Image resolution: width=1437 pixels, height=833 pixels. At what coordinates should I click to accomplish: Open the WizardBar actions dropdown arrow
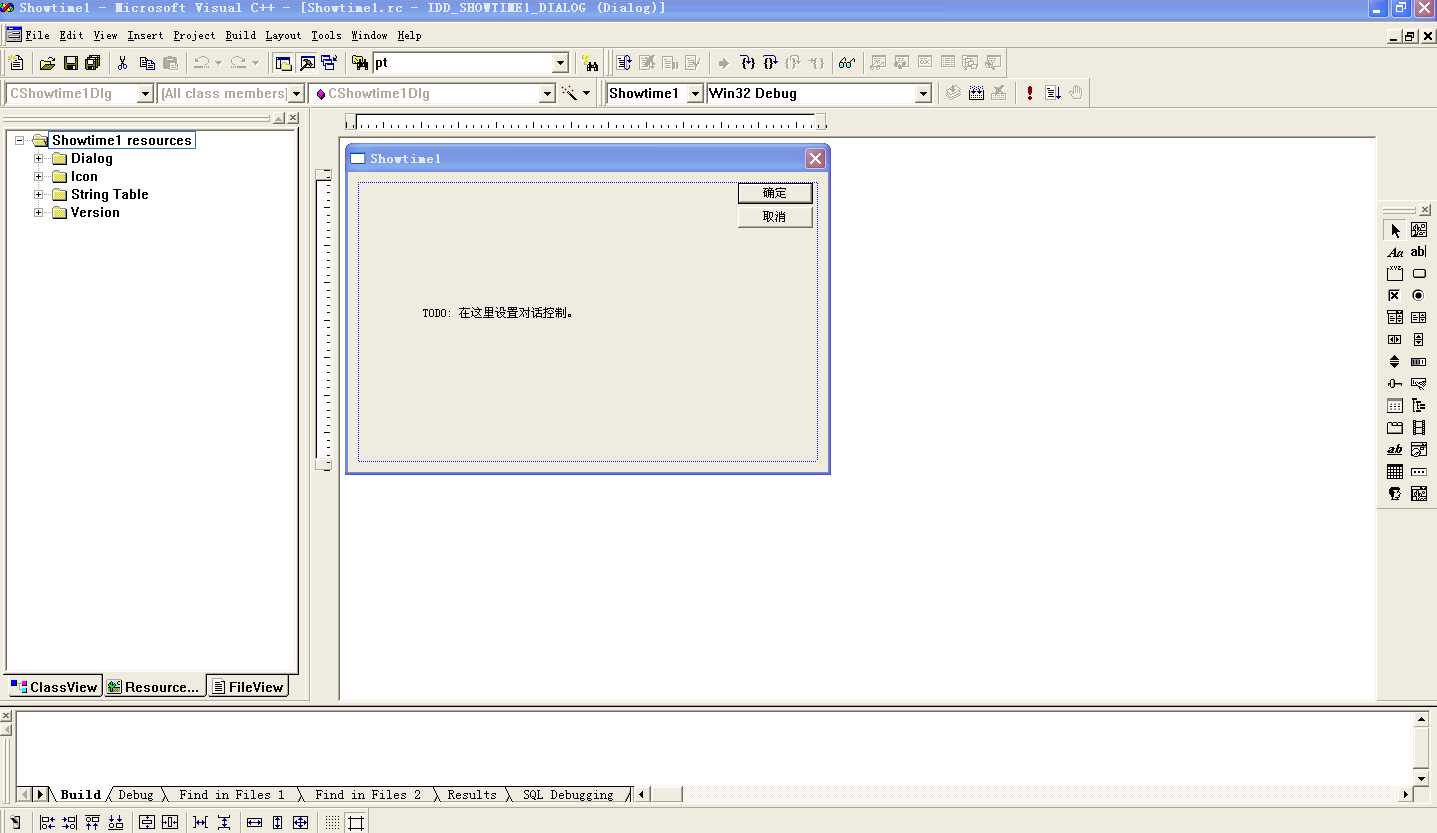point(586,93)
